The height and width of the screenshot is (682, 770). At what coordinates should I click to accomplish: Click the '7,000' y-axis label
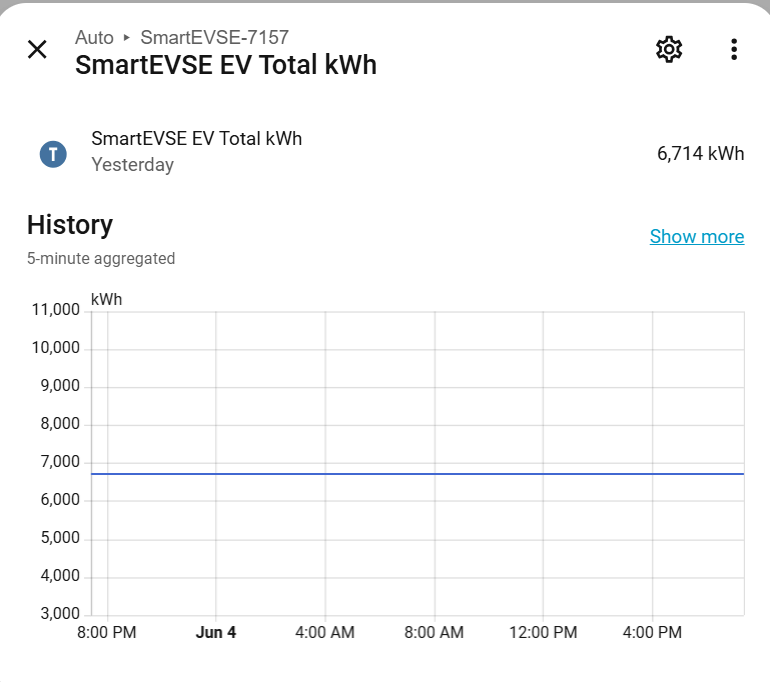tap(60, 462)
